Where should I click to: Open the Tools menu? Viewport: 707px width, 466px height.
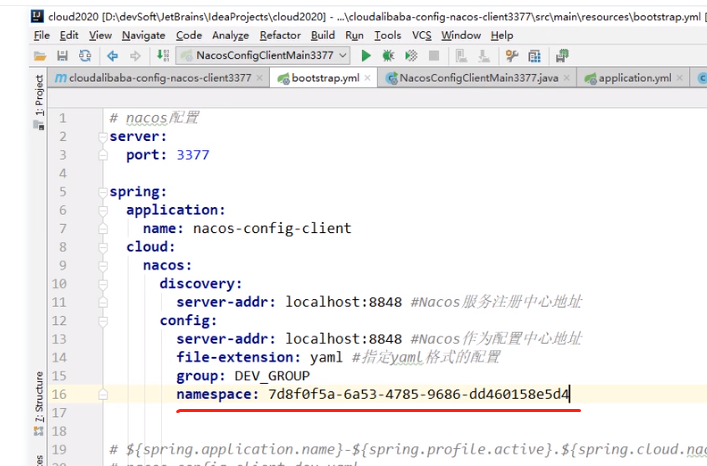(x=387, y=36)
